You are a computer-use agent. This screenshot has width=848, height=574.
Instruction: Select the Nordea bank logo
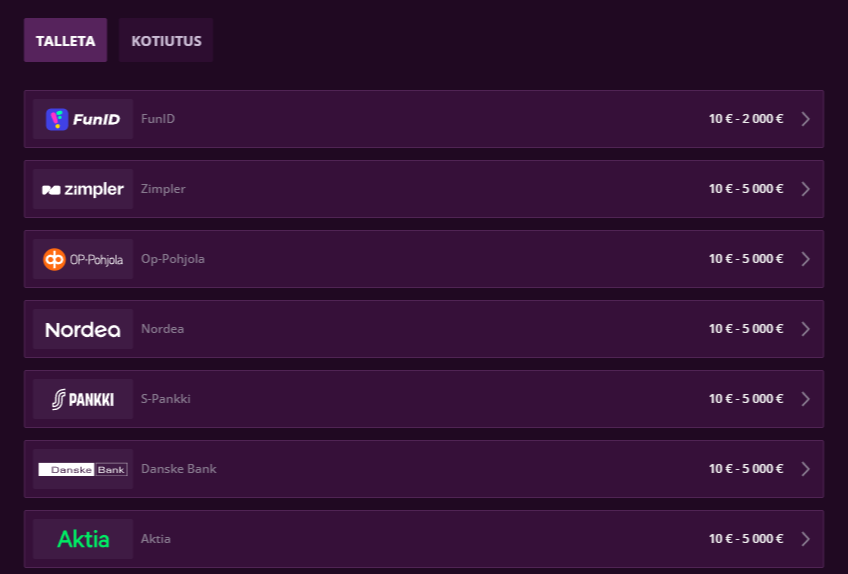tap(83, 329)
